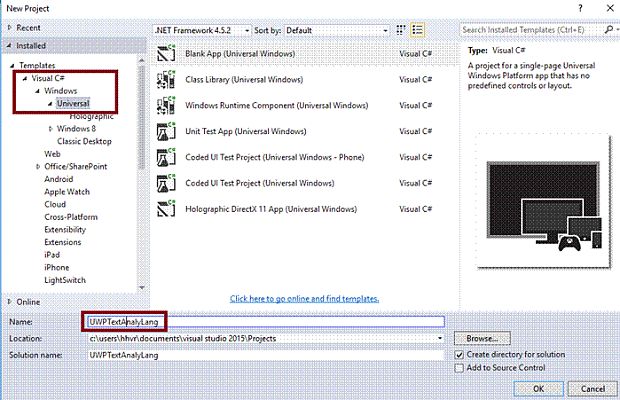Click Windows Runtime Component template icon
Image resolution: width=620 pixels, height=400 pixels.
[166, 106]
